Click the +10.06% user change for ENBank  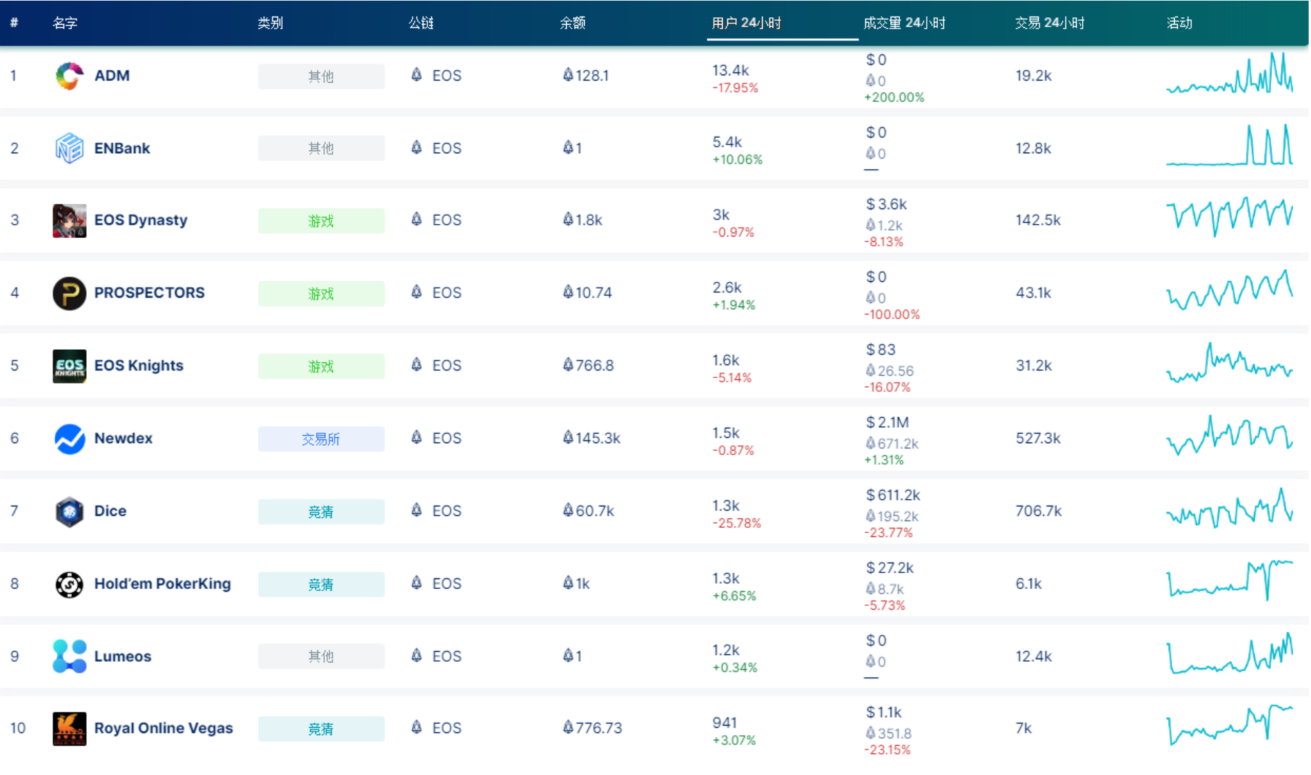coord(738,160)
